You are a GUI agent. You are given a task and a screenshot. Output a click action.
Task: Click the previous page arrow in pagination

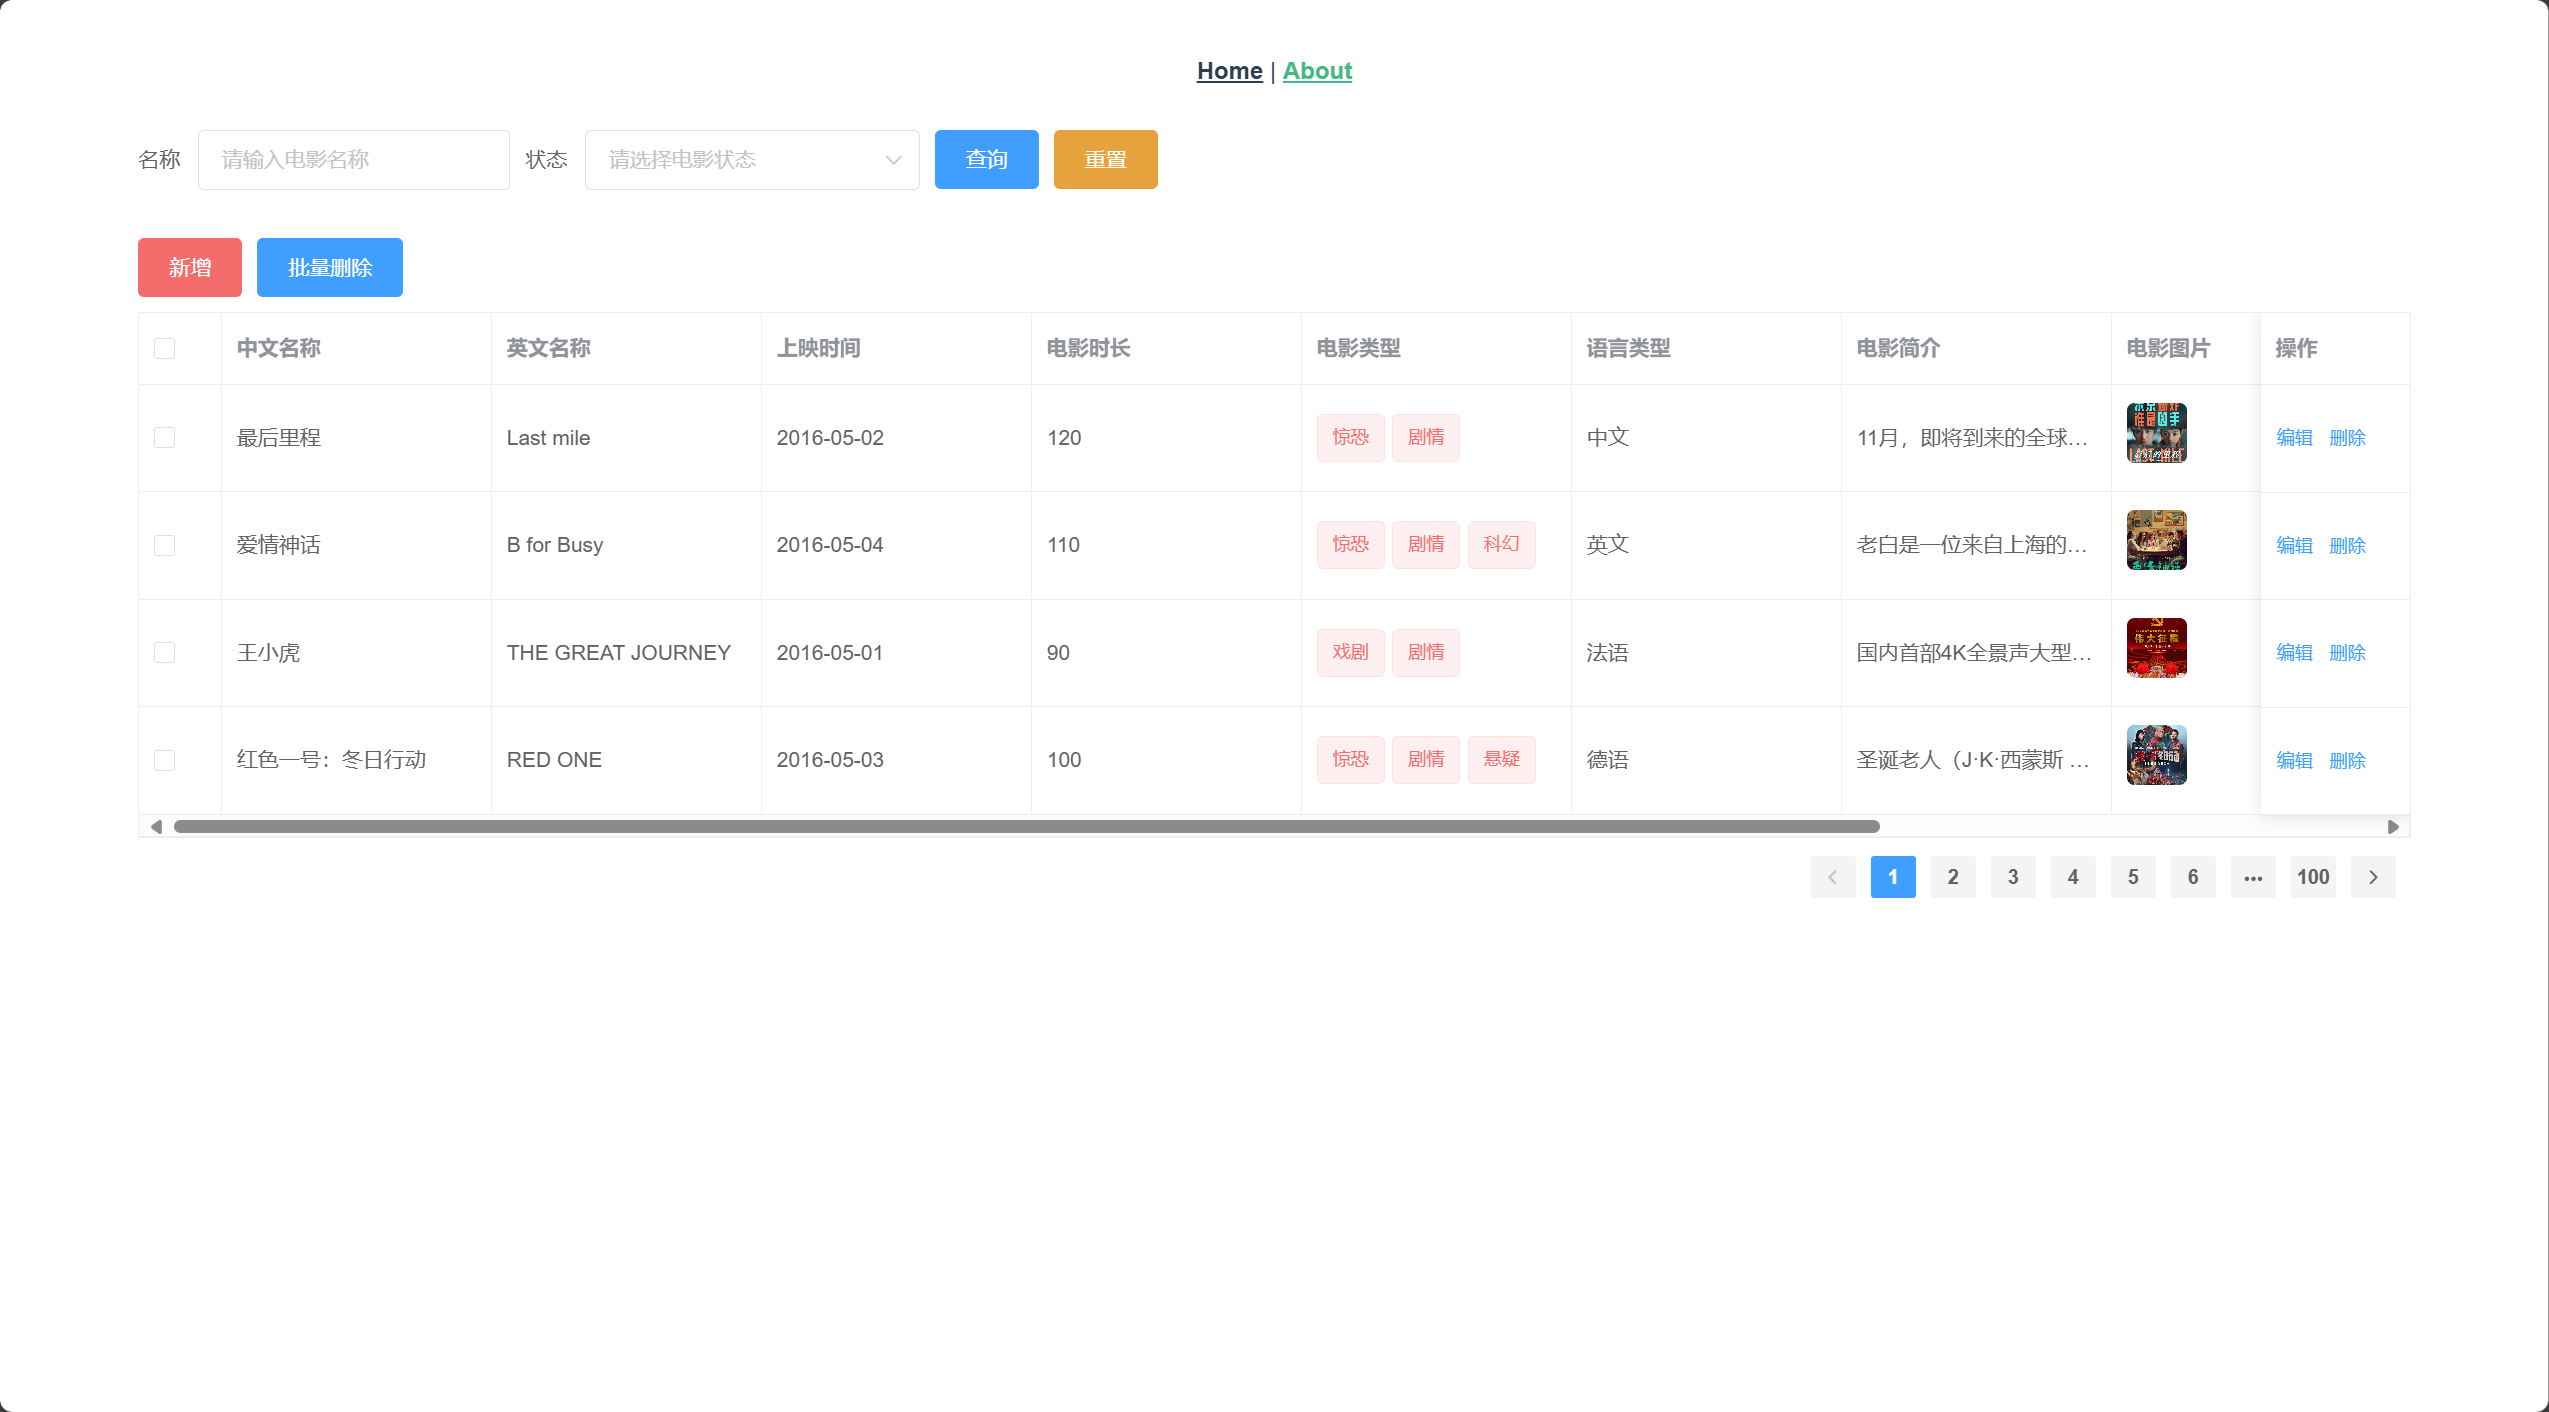(x=1832, y=877)
